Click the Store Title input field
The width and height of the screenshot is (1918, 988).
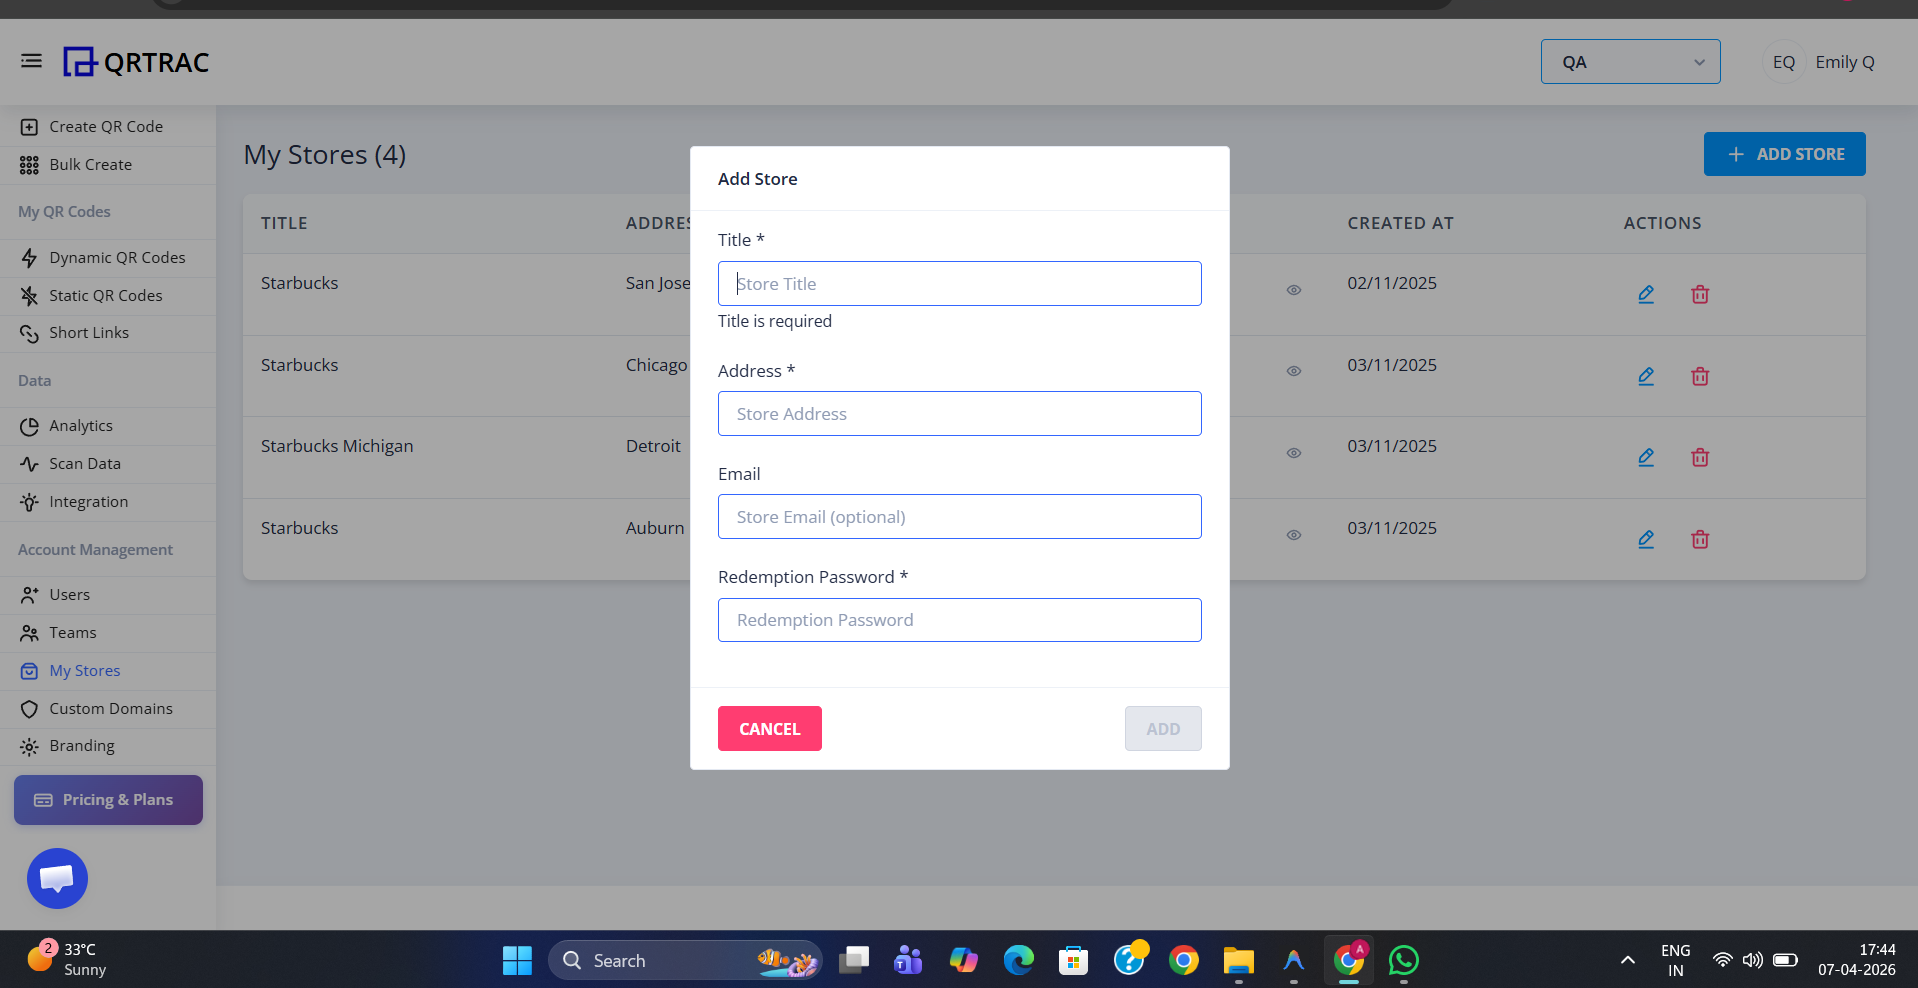click(x=959, y=283)
